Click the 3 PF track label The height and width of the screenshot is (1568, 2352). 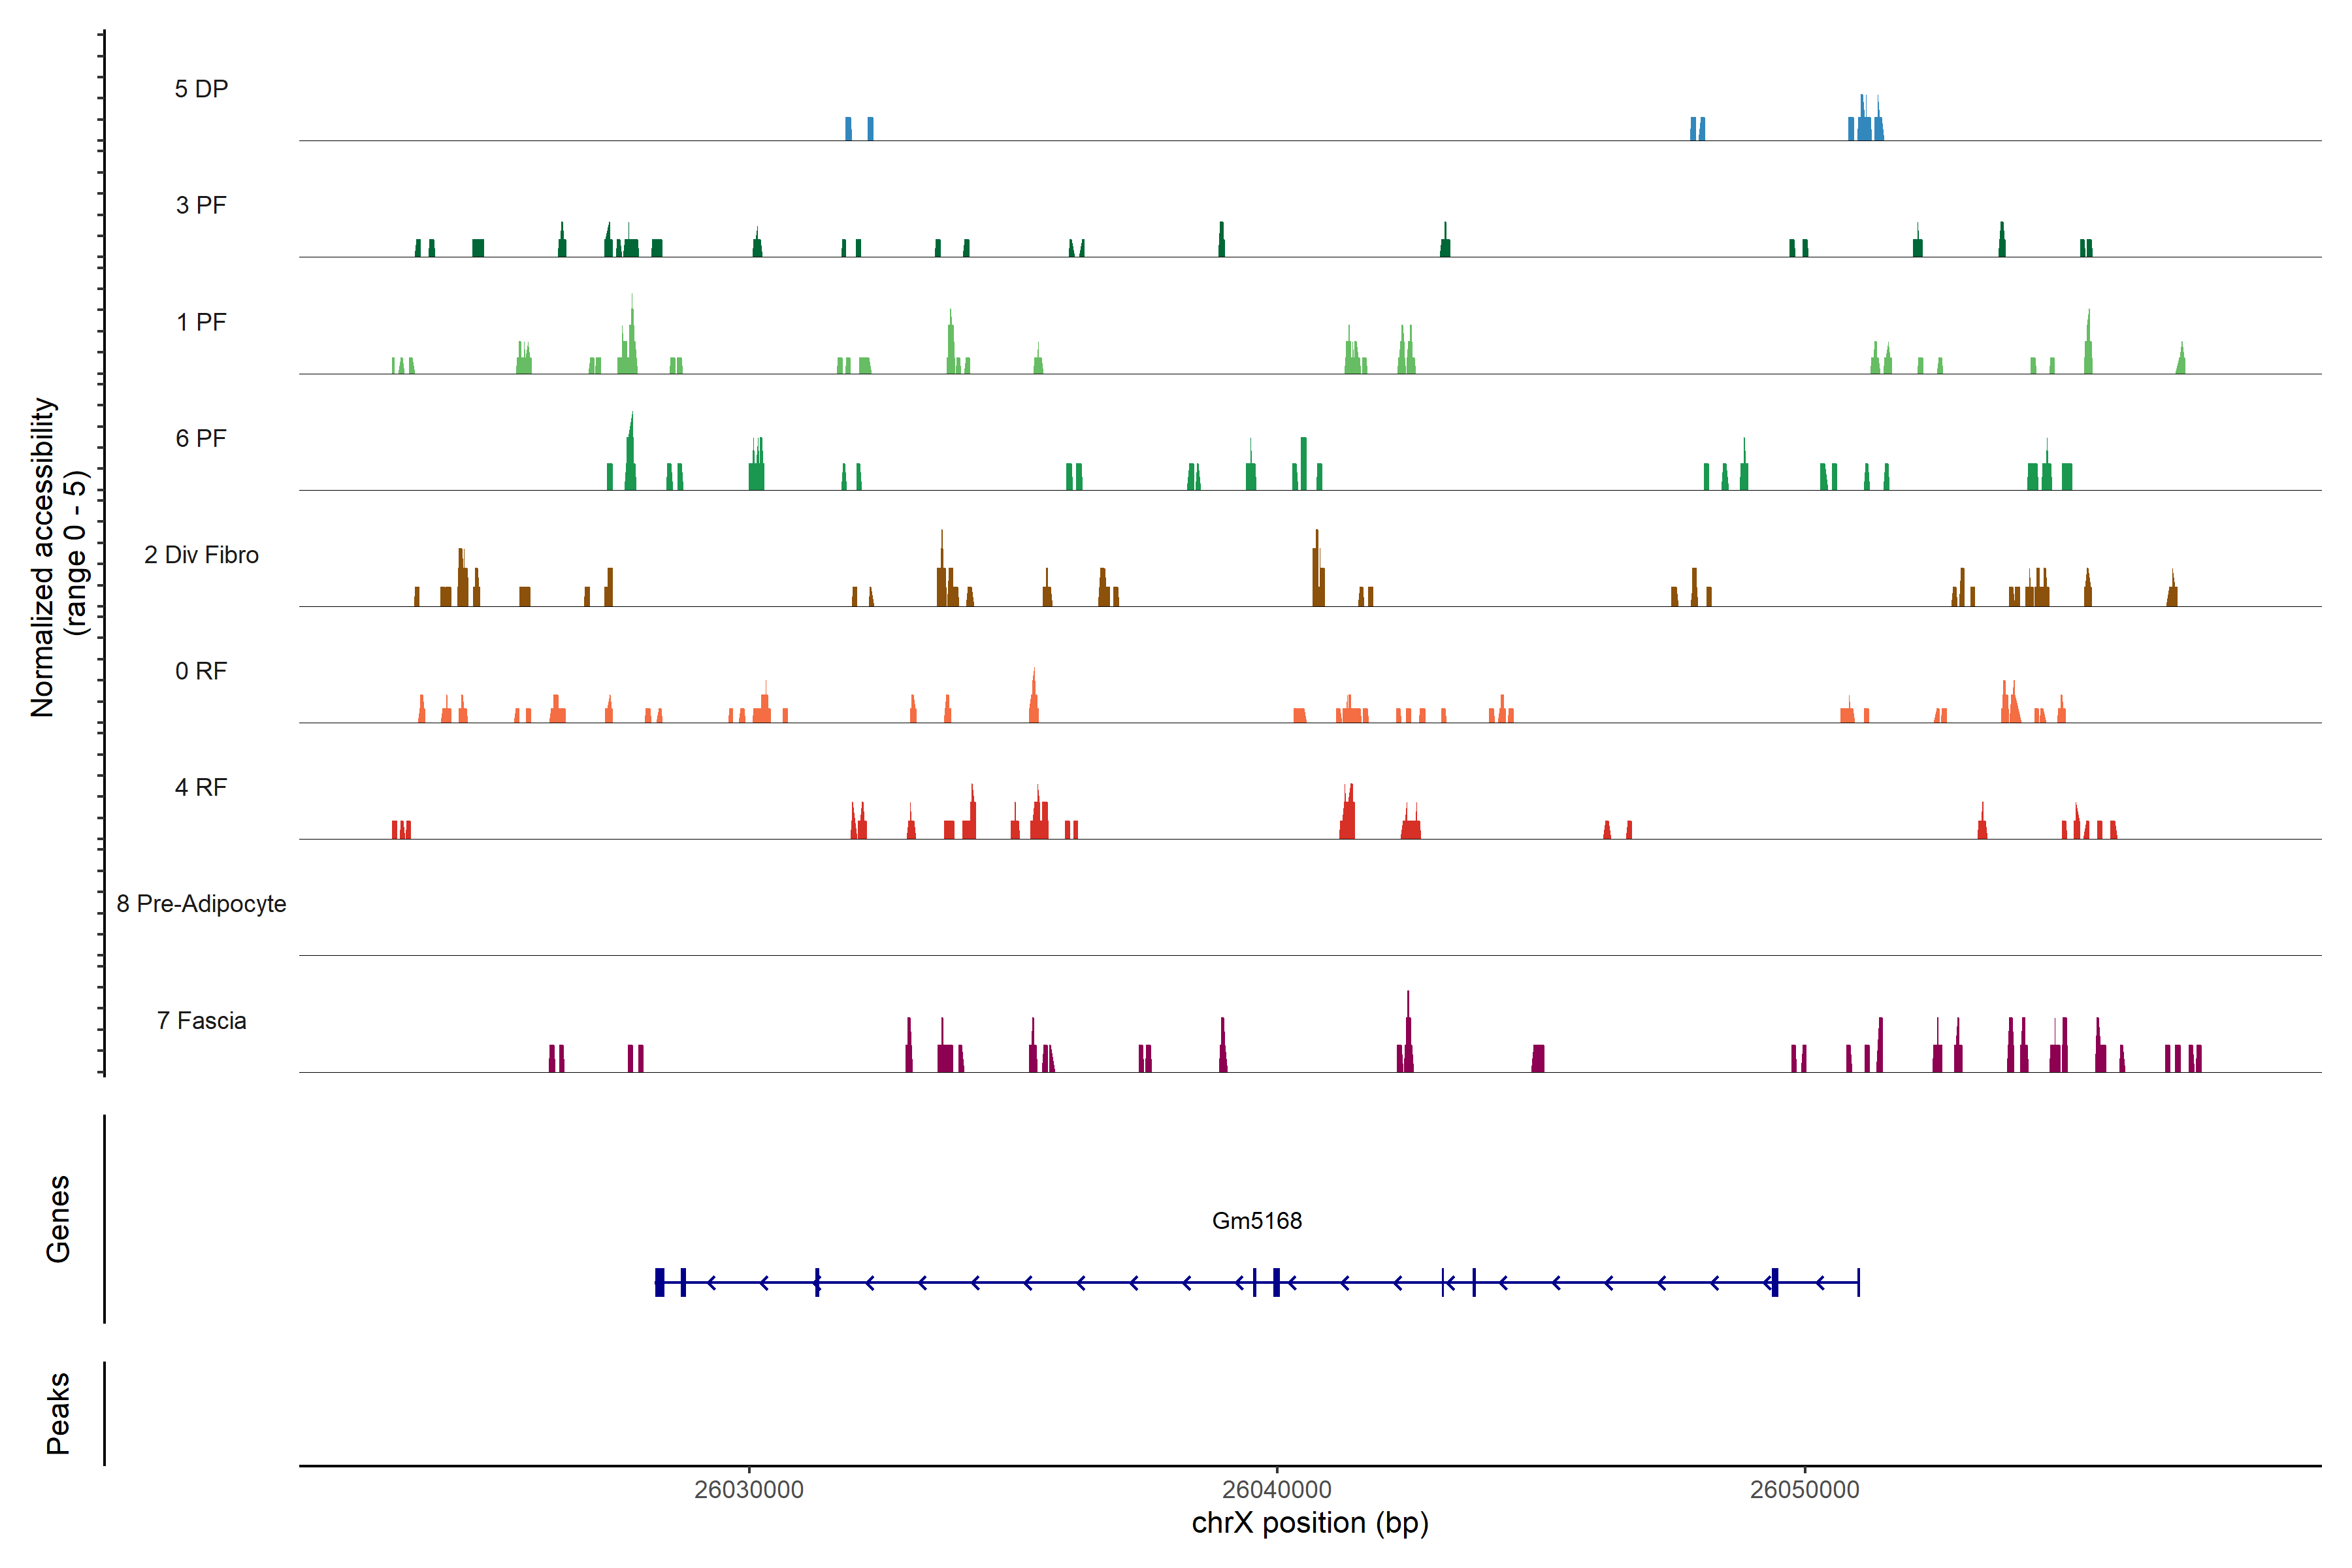(x=201, y=205)
